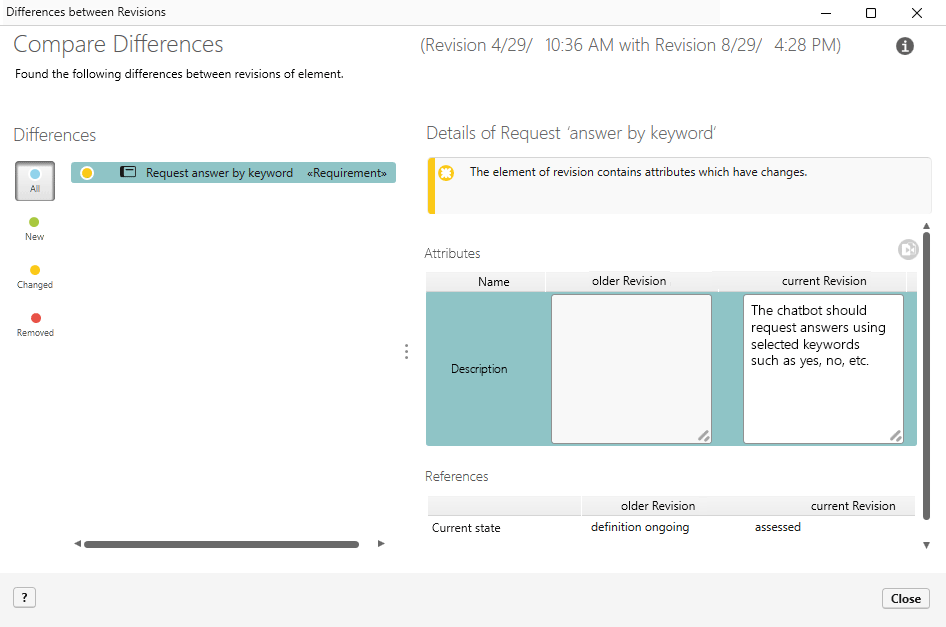Click the Close button
The image size is (946, 627).
coord(905,598)
